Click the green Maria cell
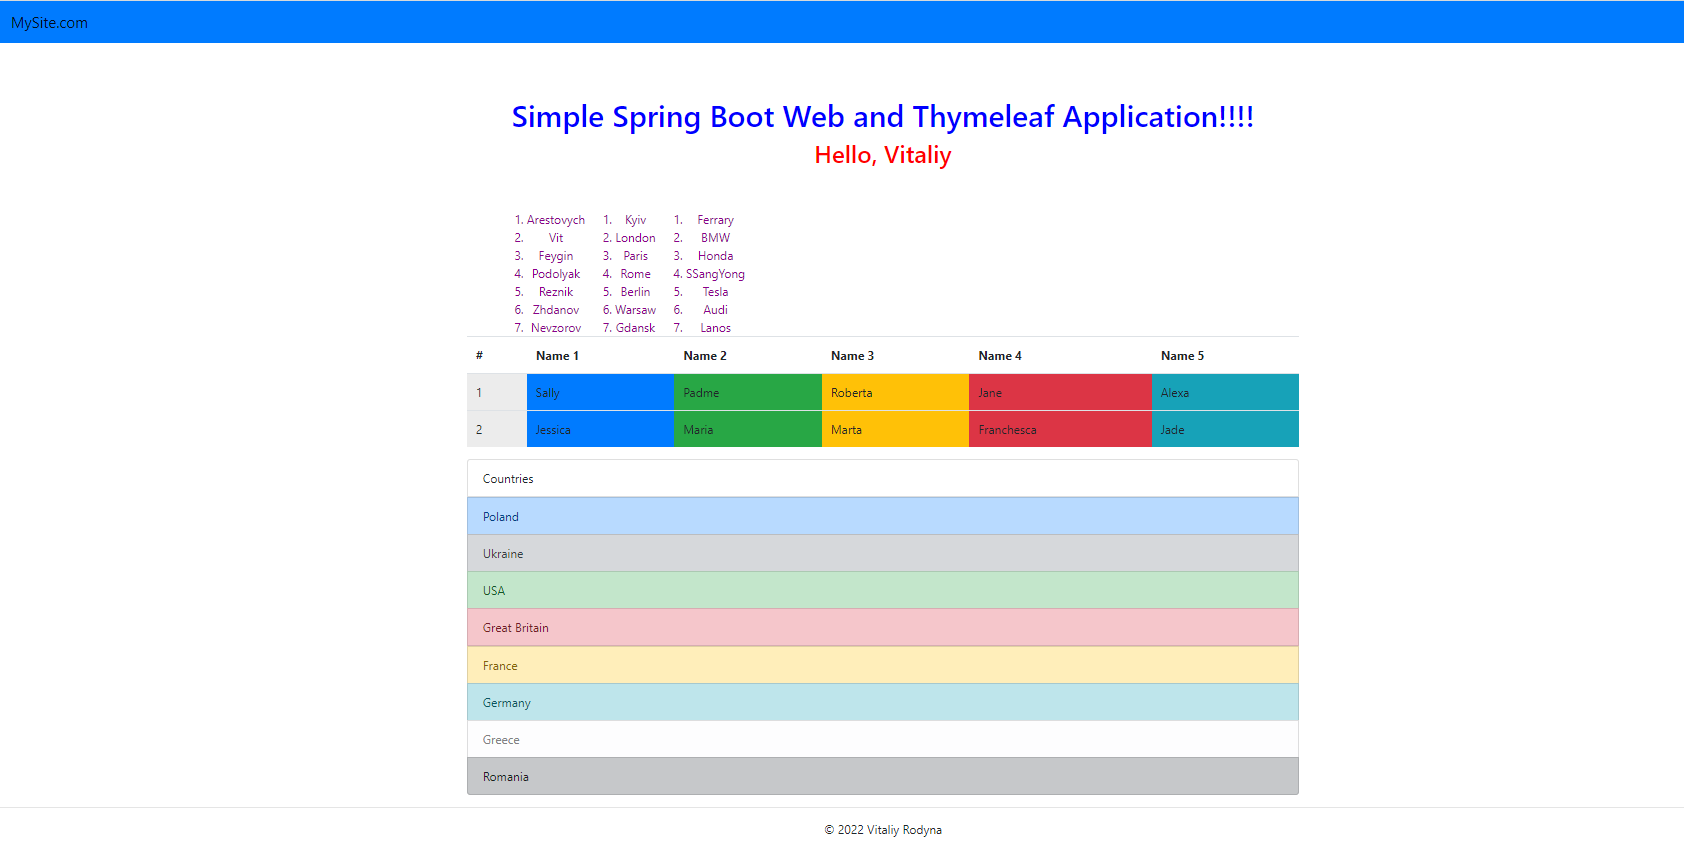Image resolution: width=1684 pixels, height=858 pixels. pos(748,429)
